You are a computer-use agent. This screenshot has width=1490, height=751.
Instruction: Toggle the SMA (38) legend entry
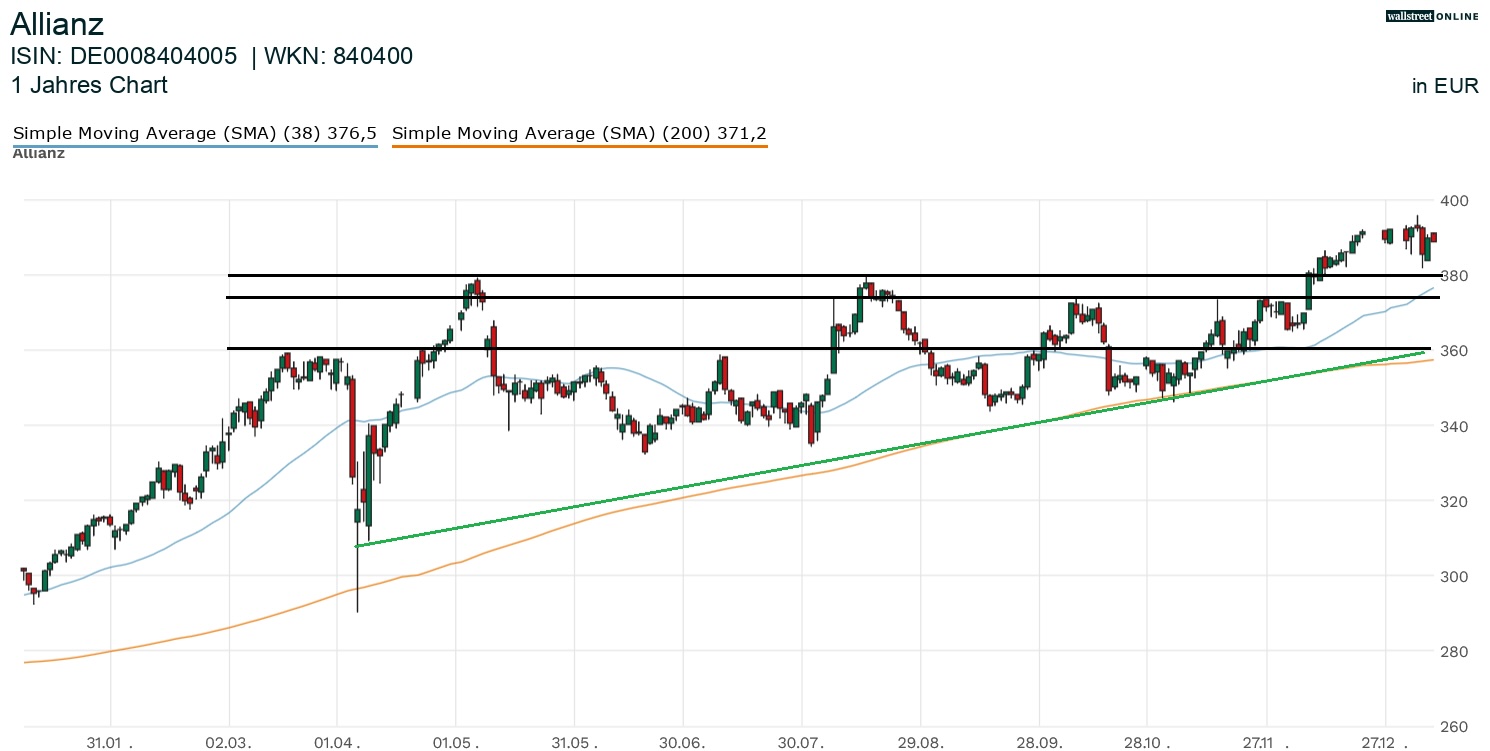click(x=194, y=133)
